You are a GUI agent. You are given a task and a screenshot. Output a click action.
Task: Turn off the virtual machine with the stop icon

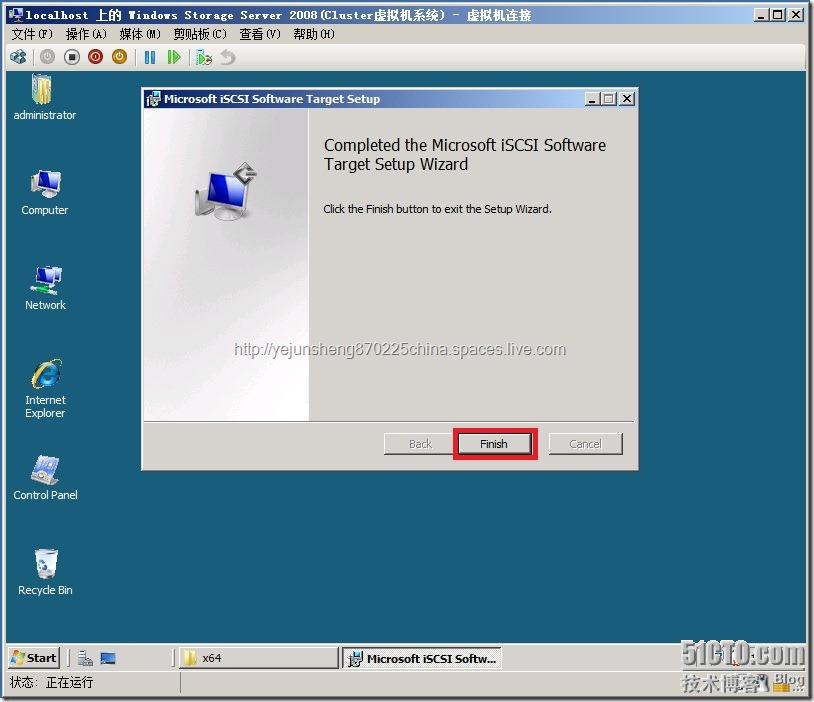(72, 57)
